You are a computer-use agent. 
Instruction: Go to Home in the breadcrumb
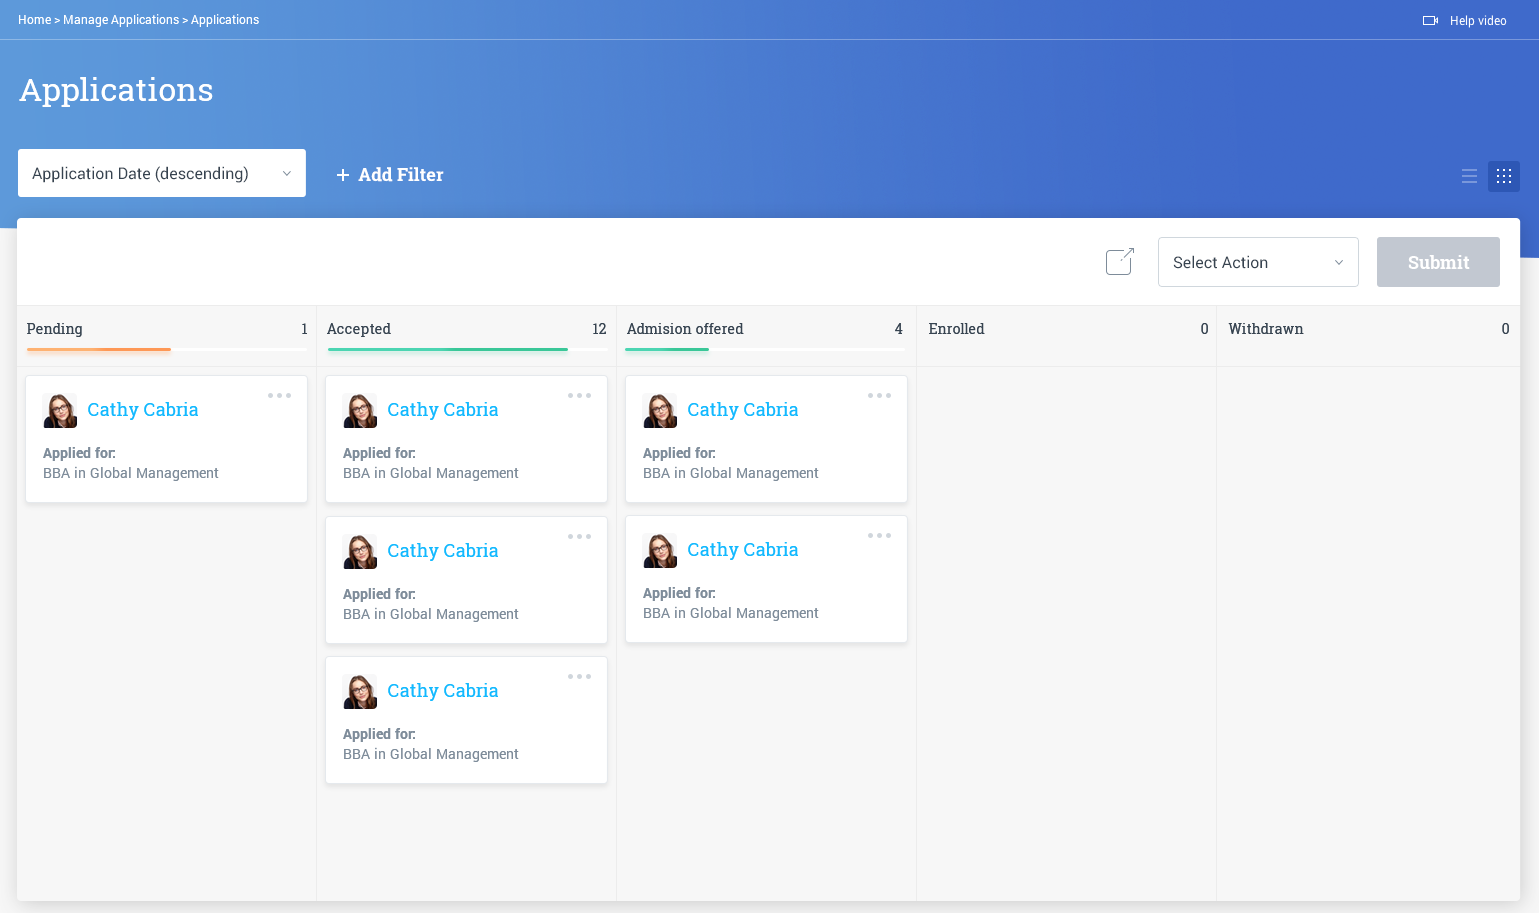34,20
